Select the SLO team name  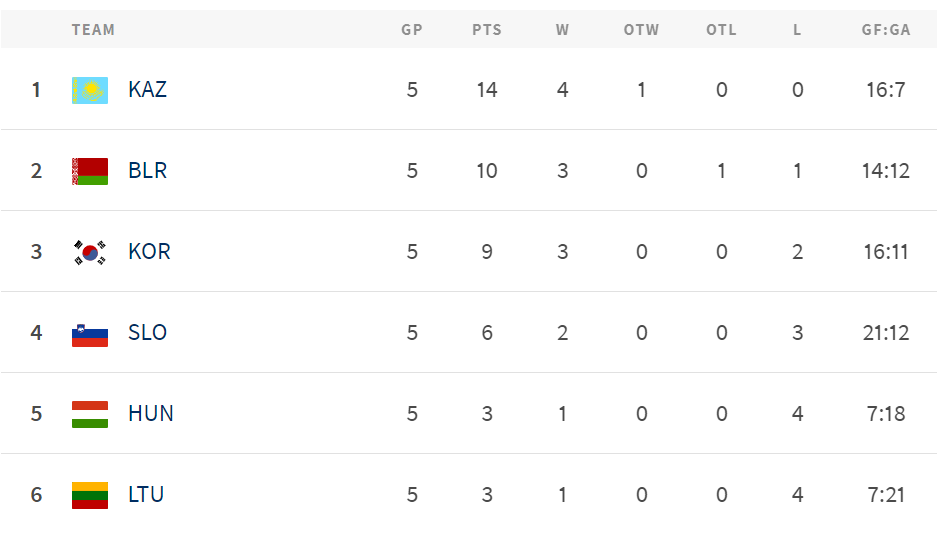coord(148,333)
